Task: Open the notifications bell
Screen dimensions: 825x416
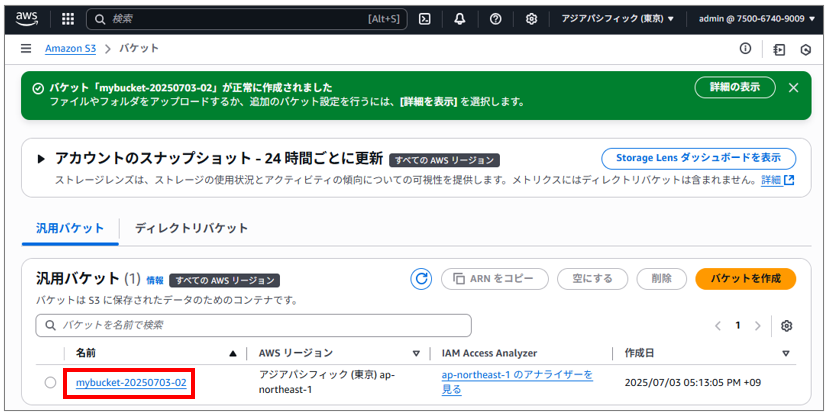Action: [460, 19]
